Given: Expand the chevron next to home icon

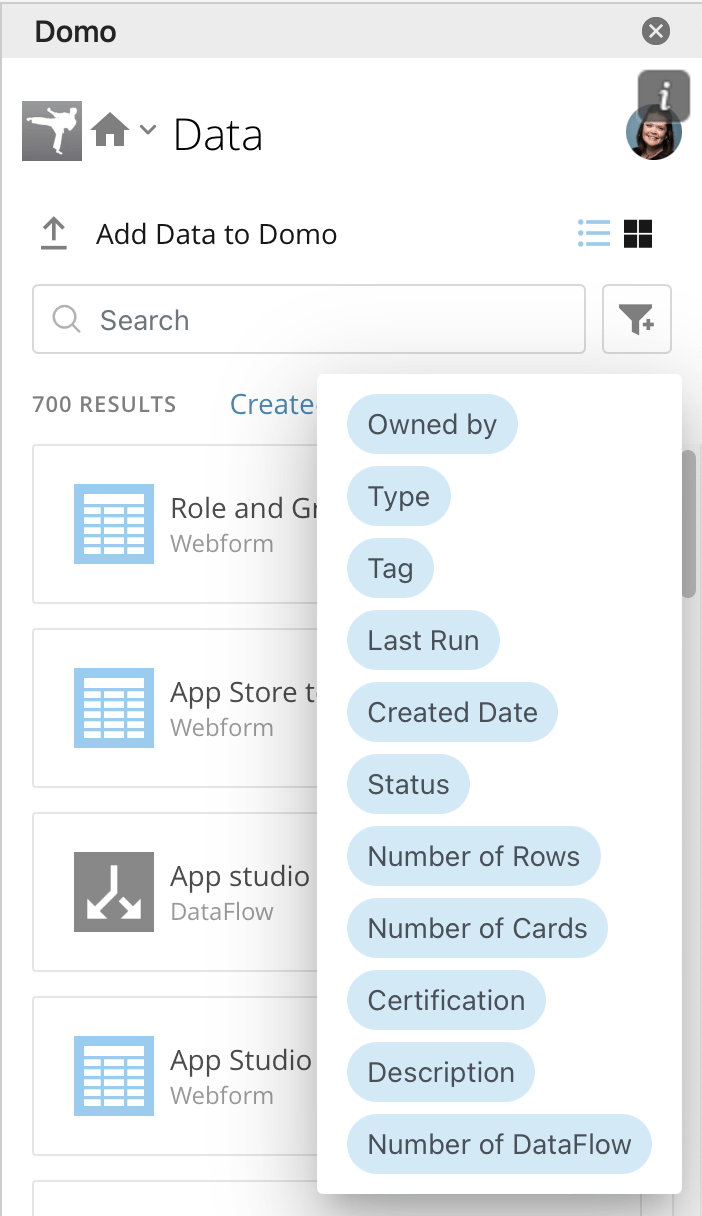Looking at the screenshot, I should pyautogui.click(x=148, y=129).
